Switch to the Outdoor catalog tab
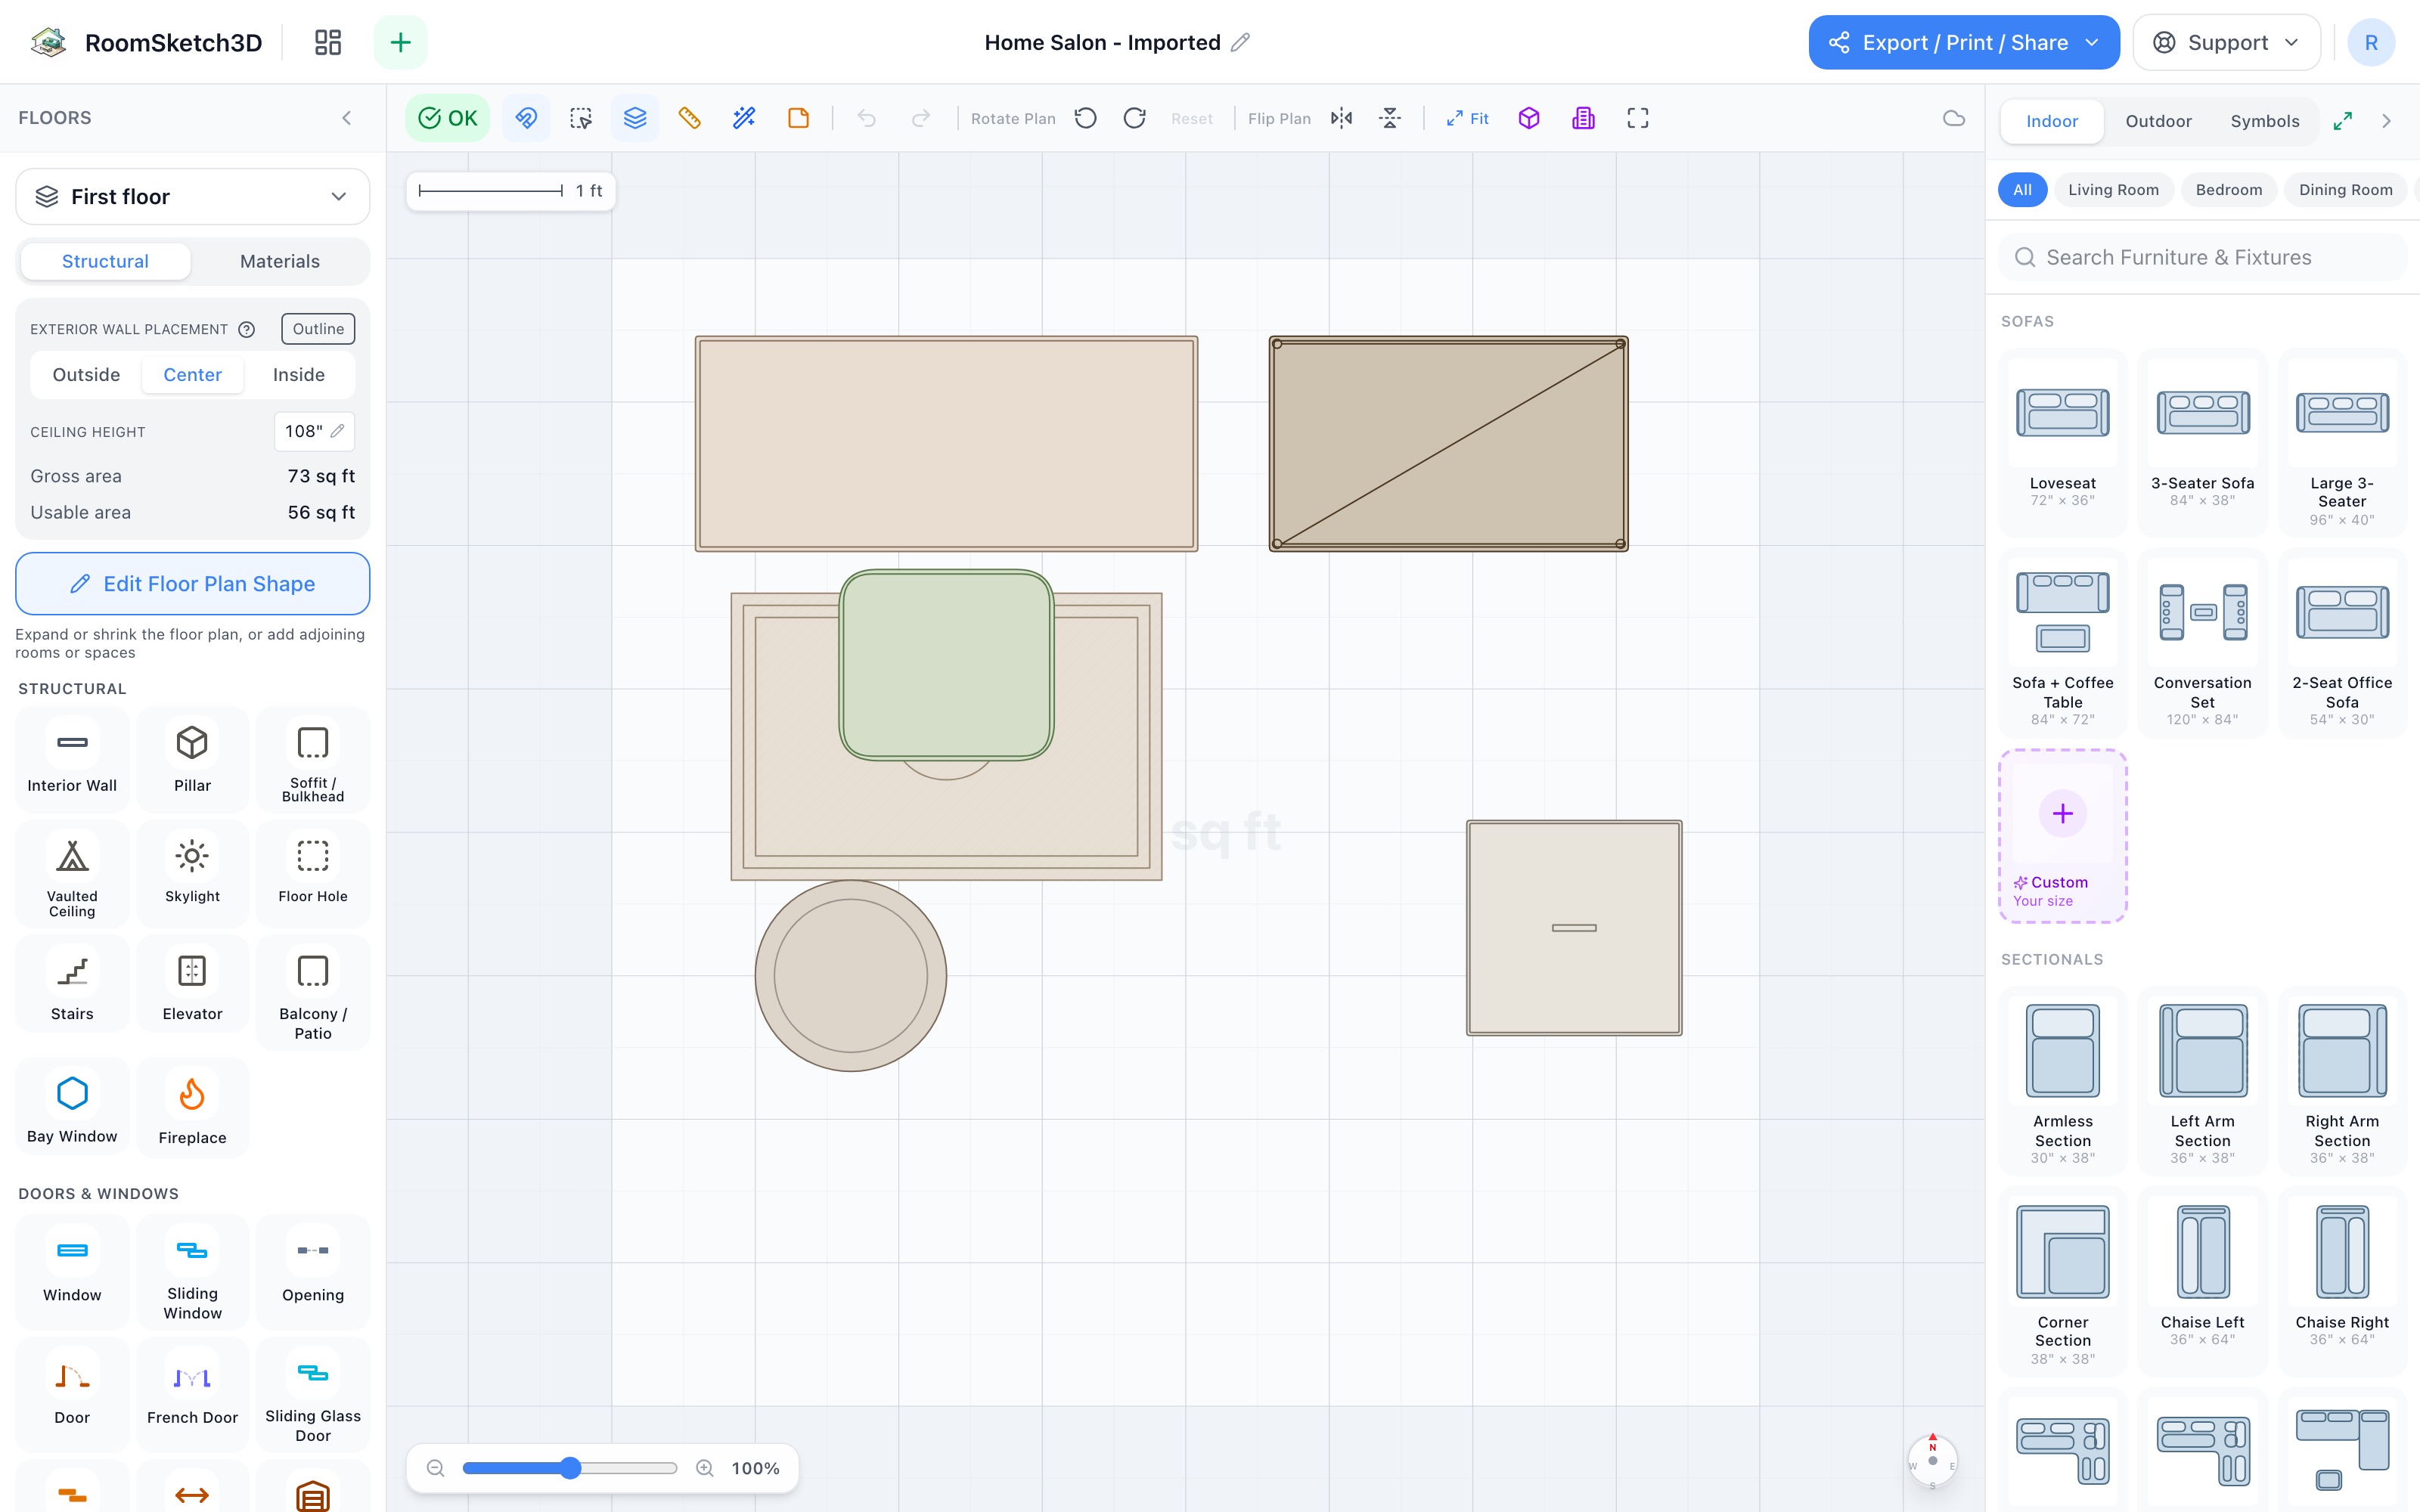The height and width of the screenshot is (1512, 2420). (2158, 121)
